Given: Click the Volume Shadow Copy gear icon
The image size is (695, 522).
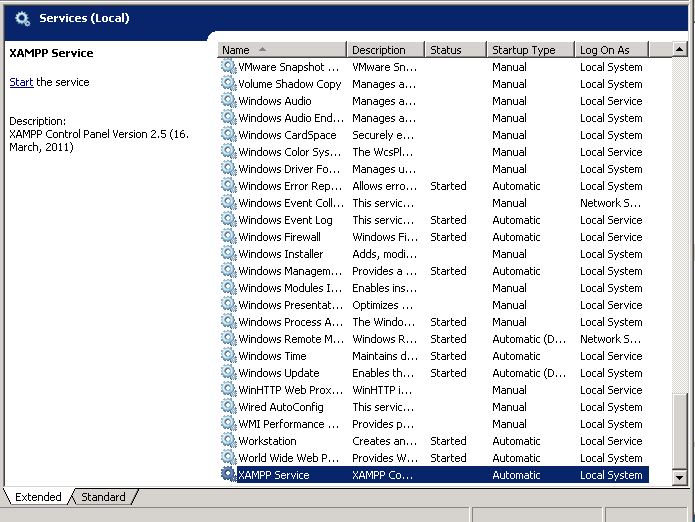Looking at the screenshot, I should (229, 84).
